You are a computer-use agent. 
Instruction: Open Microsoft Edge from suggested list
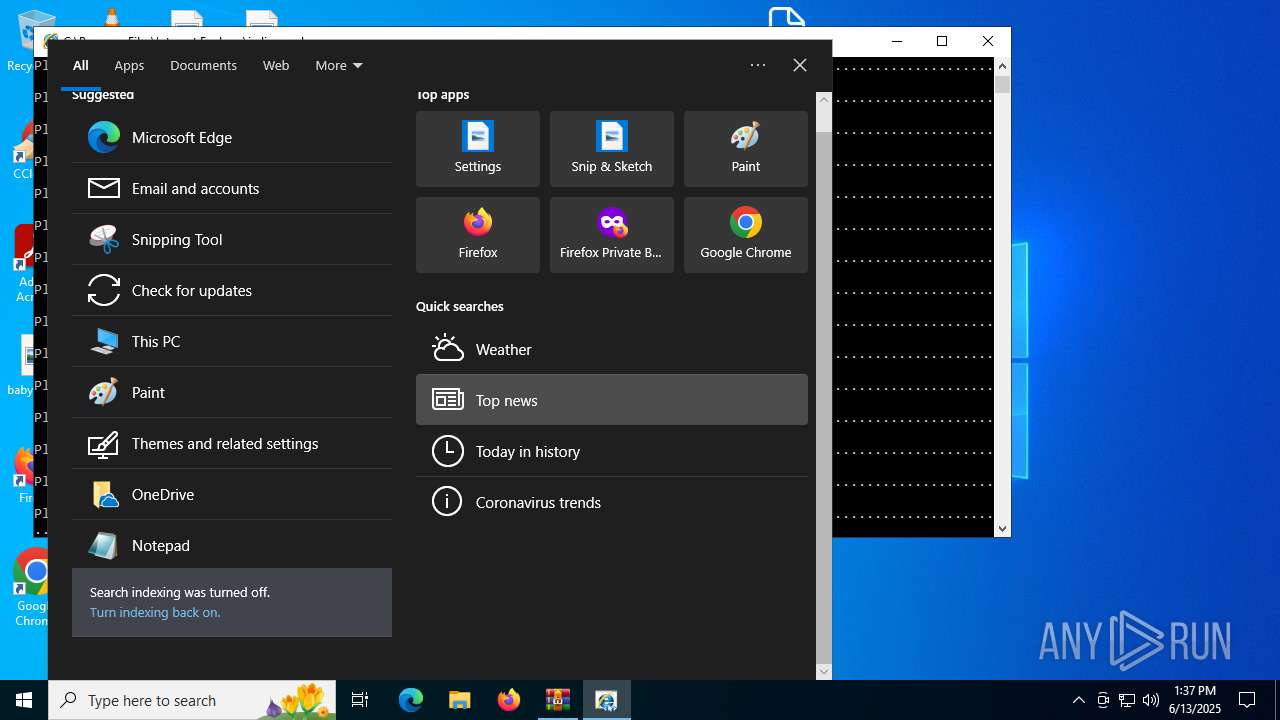click(x=232, y=137)
